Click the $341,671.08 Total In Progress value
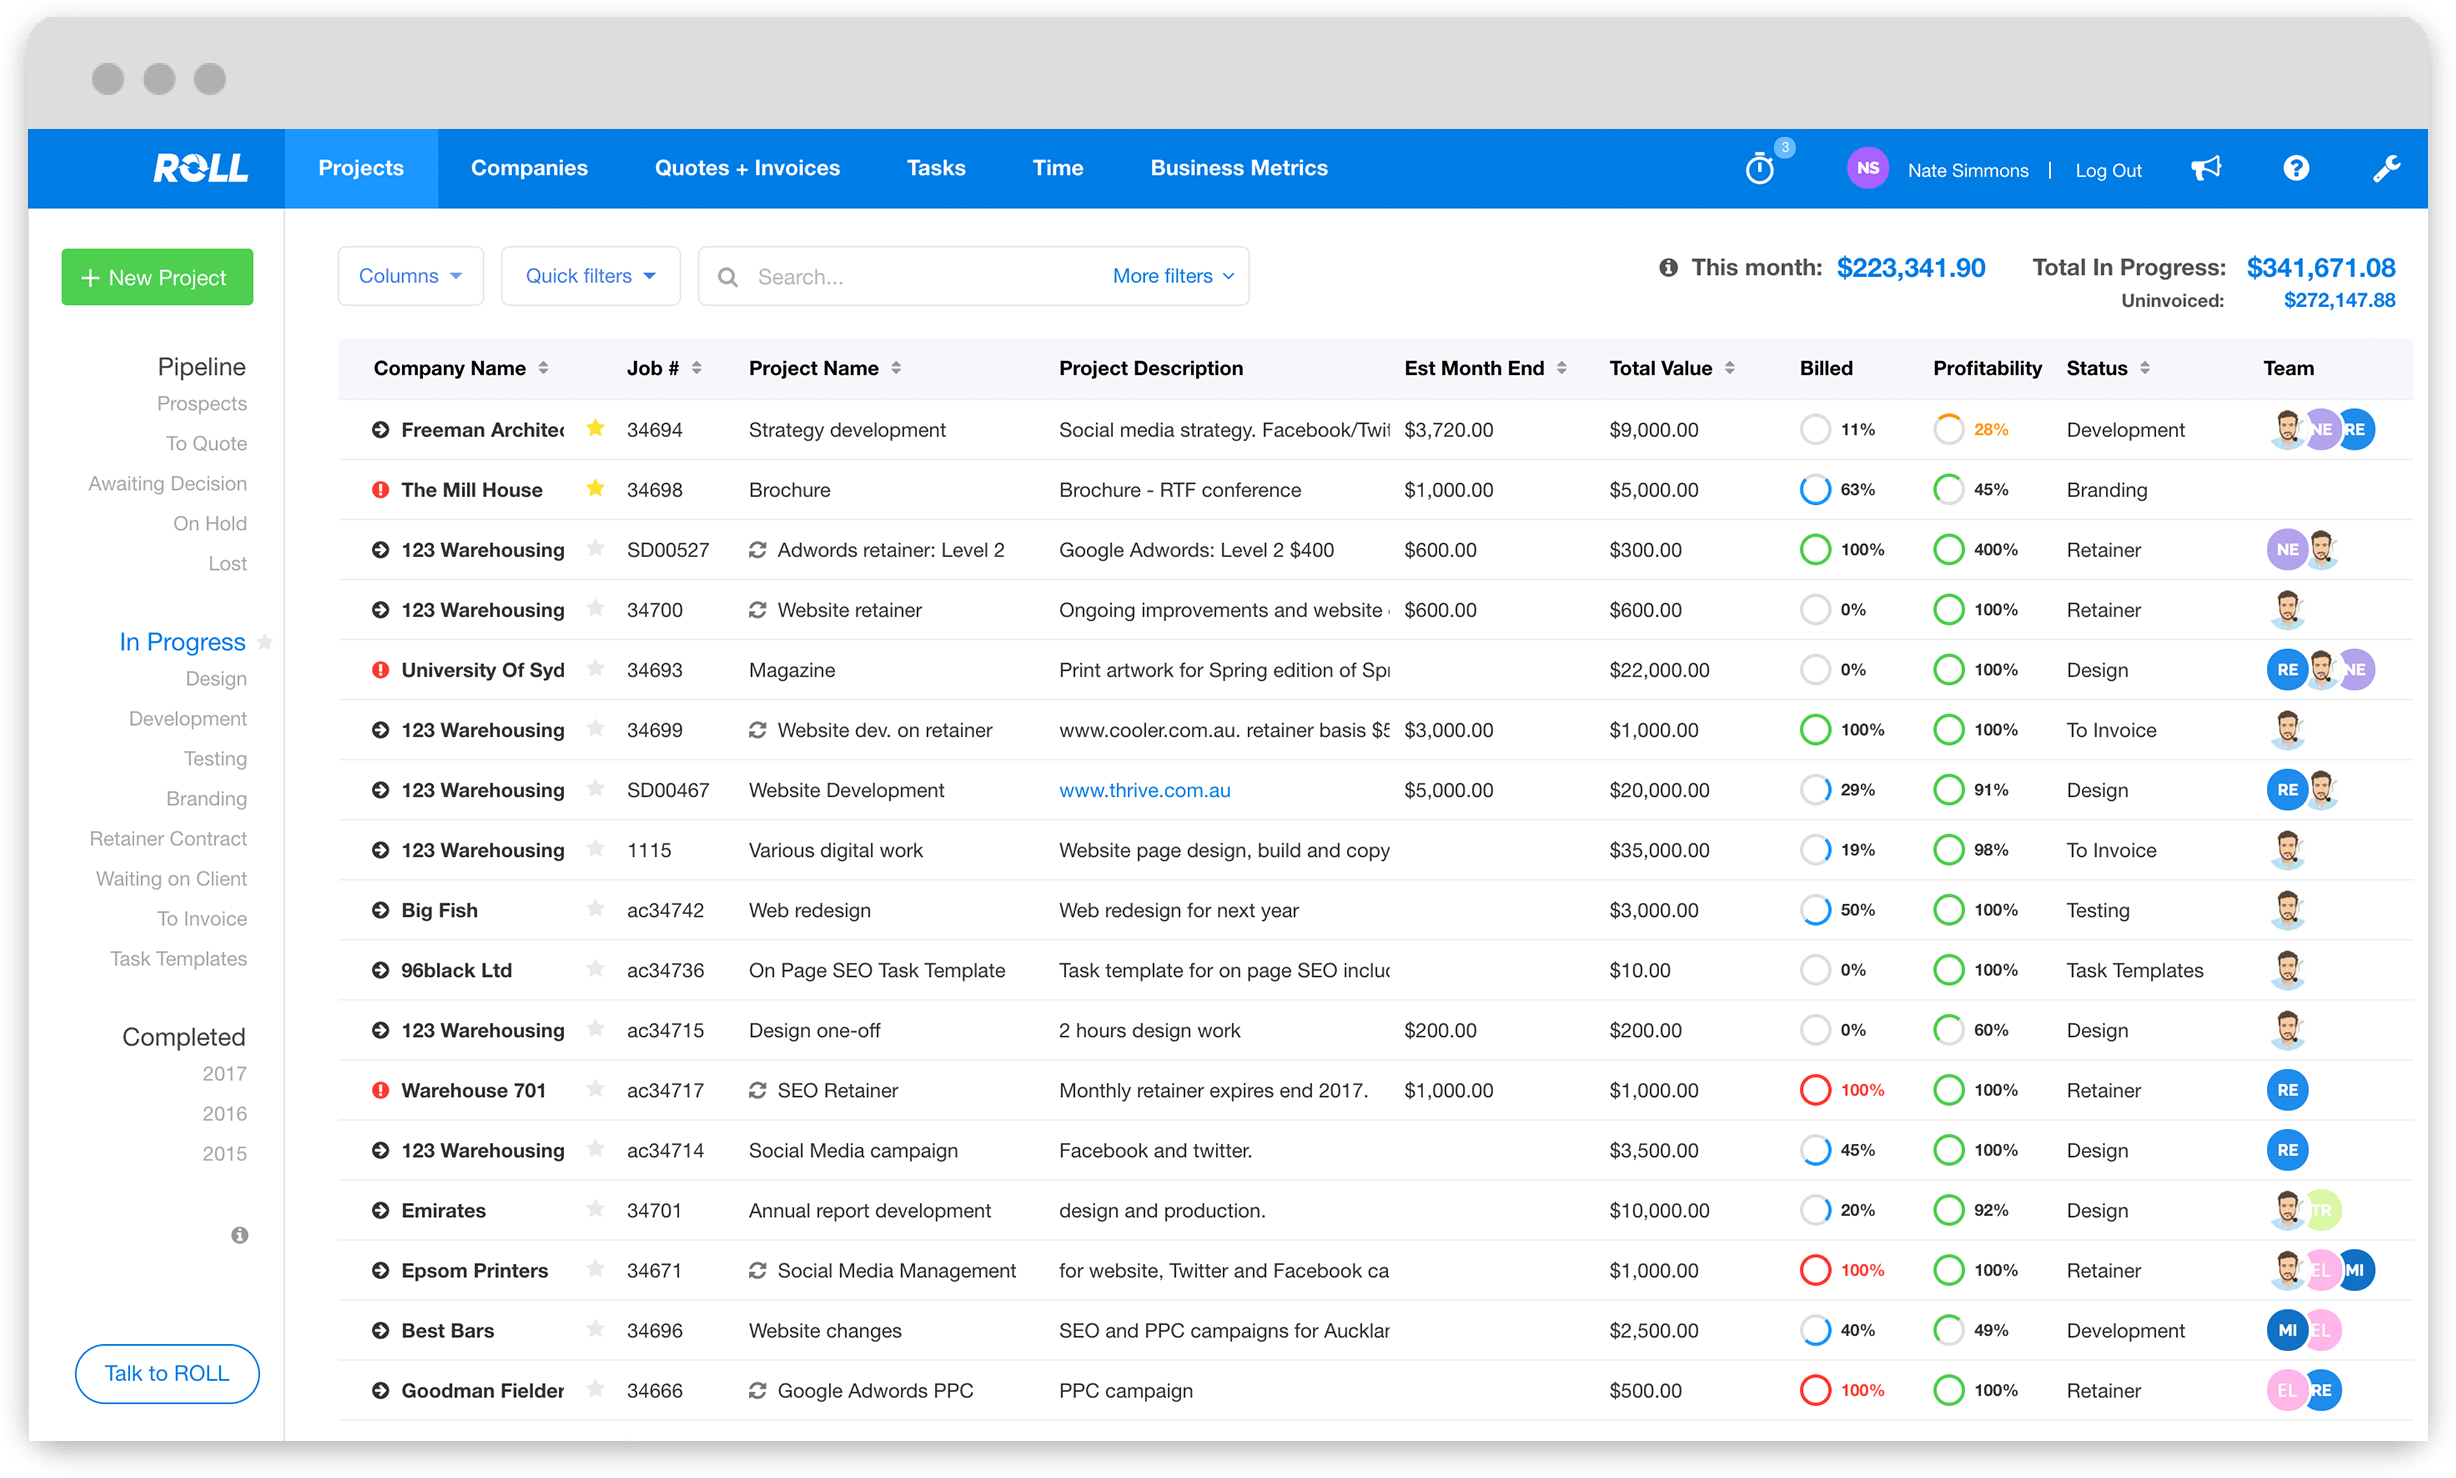This screenshot has width=2456, height=1478. click(2320, 268)
